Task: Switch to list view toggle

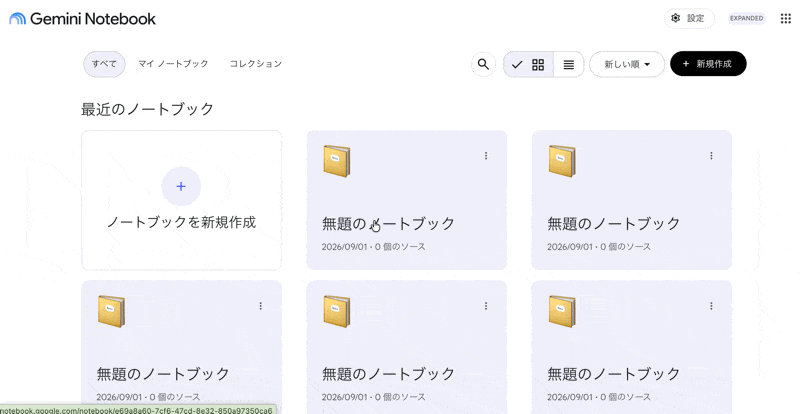Action: (x=568, y=64)
